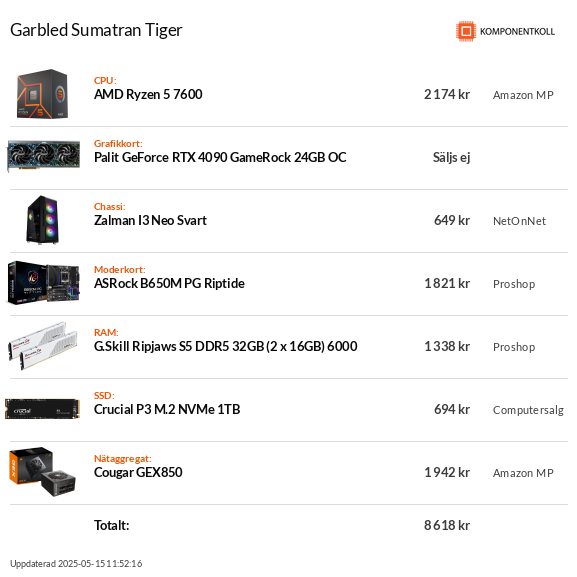
Task: Click the Cougar GEX850 product name
Action: pyautogui.click(x=138, y=472)
